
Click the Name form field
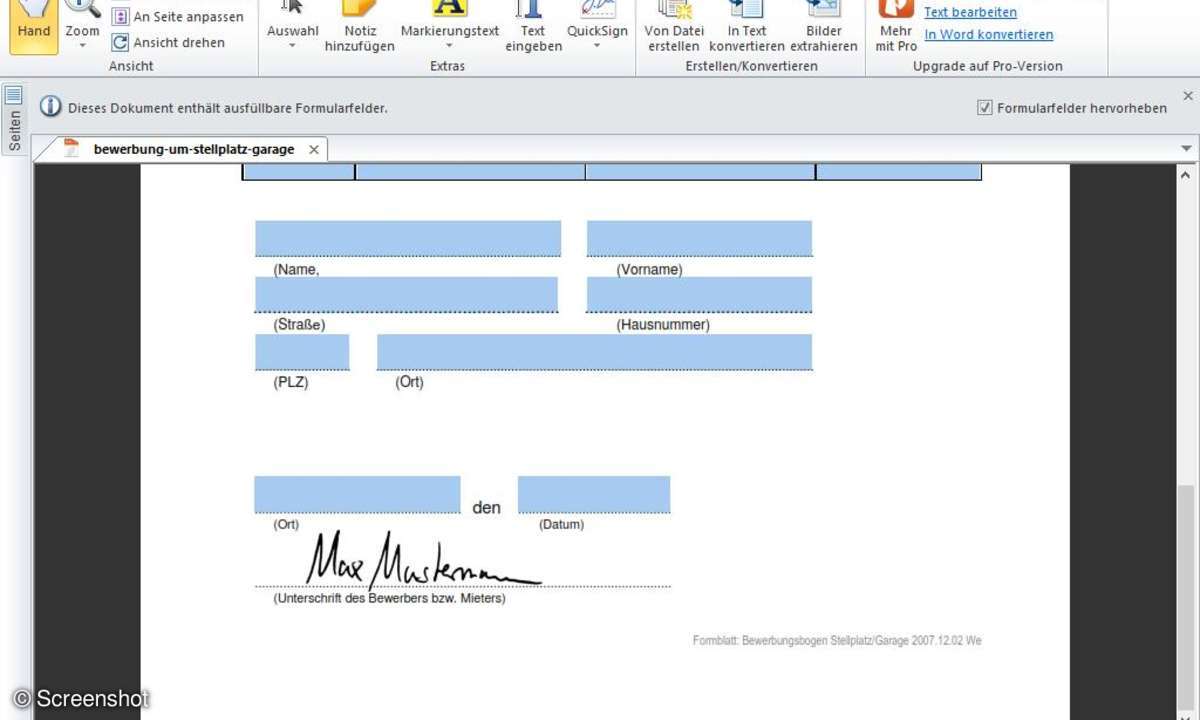point(408,238)
